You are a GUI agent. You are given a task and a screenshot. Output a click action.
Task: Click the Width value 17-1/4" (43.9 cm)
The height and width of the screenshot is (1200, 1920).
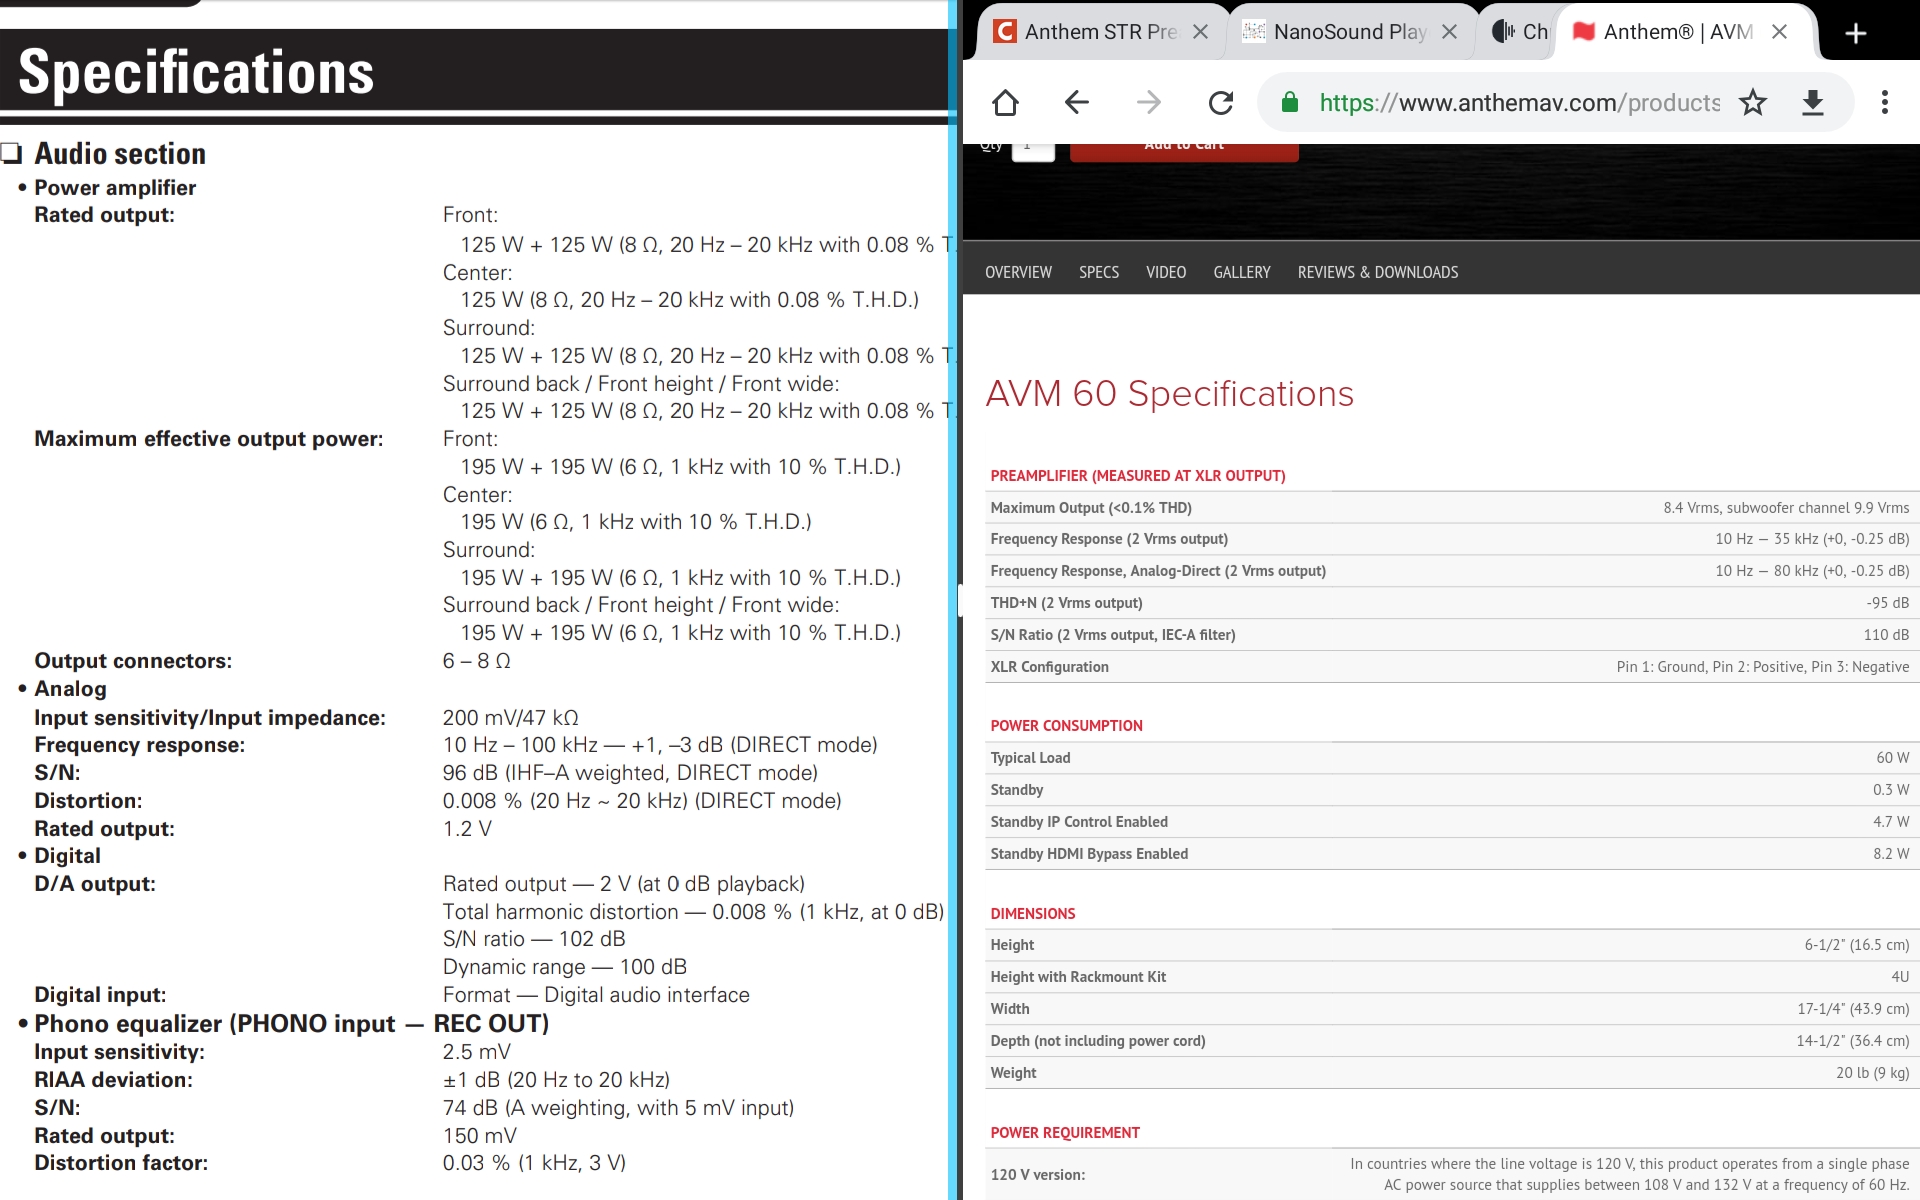1853,1009
